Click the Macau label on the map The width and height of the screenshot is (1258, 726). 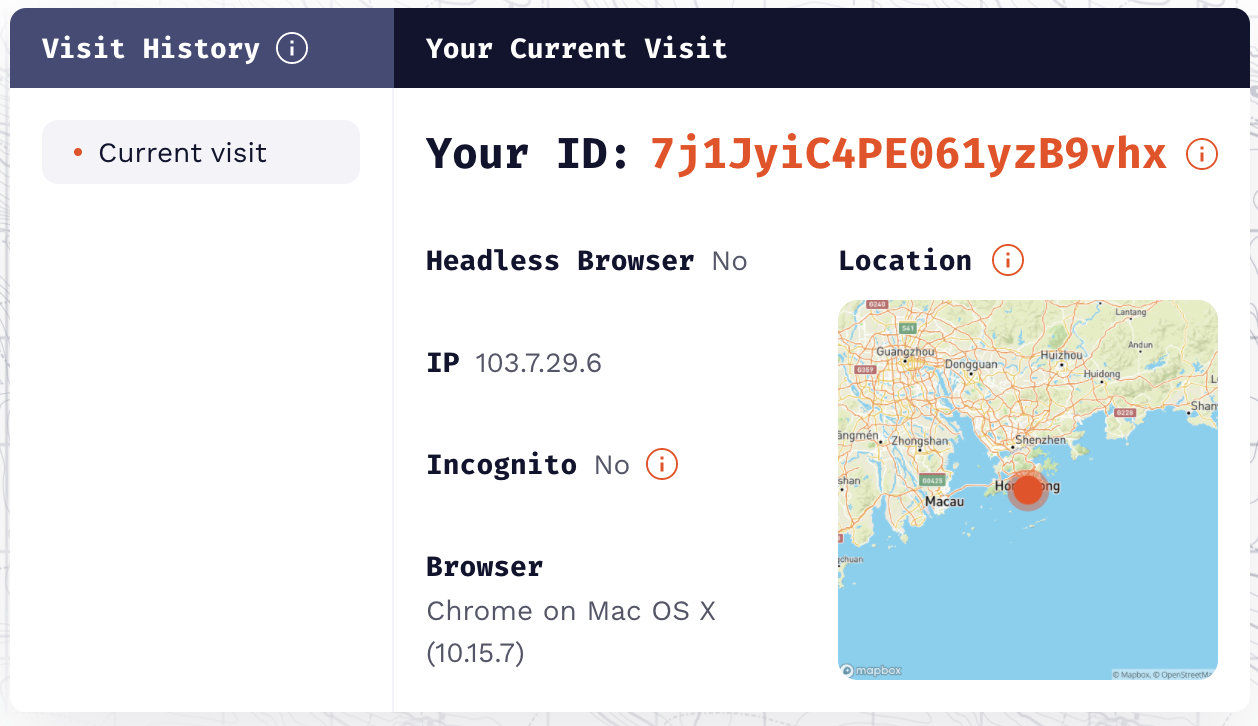pos(944,501)
